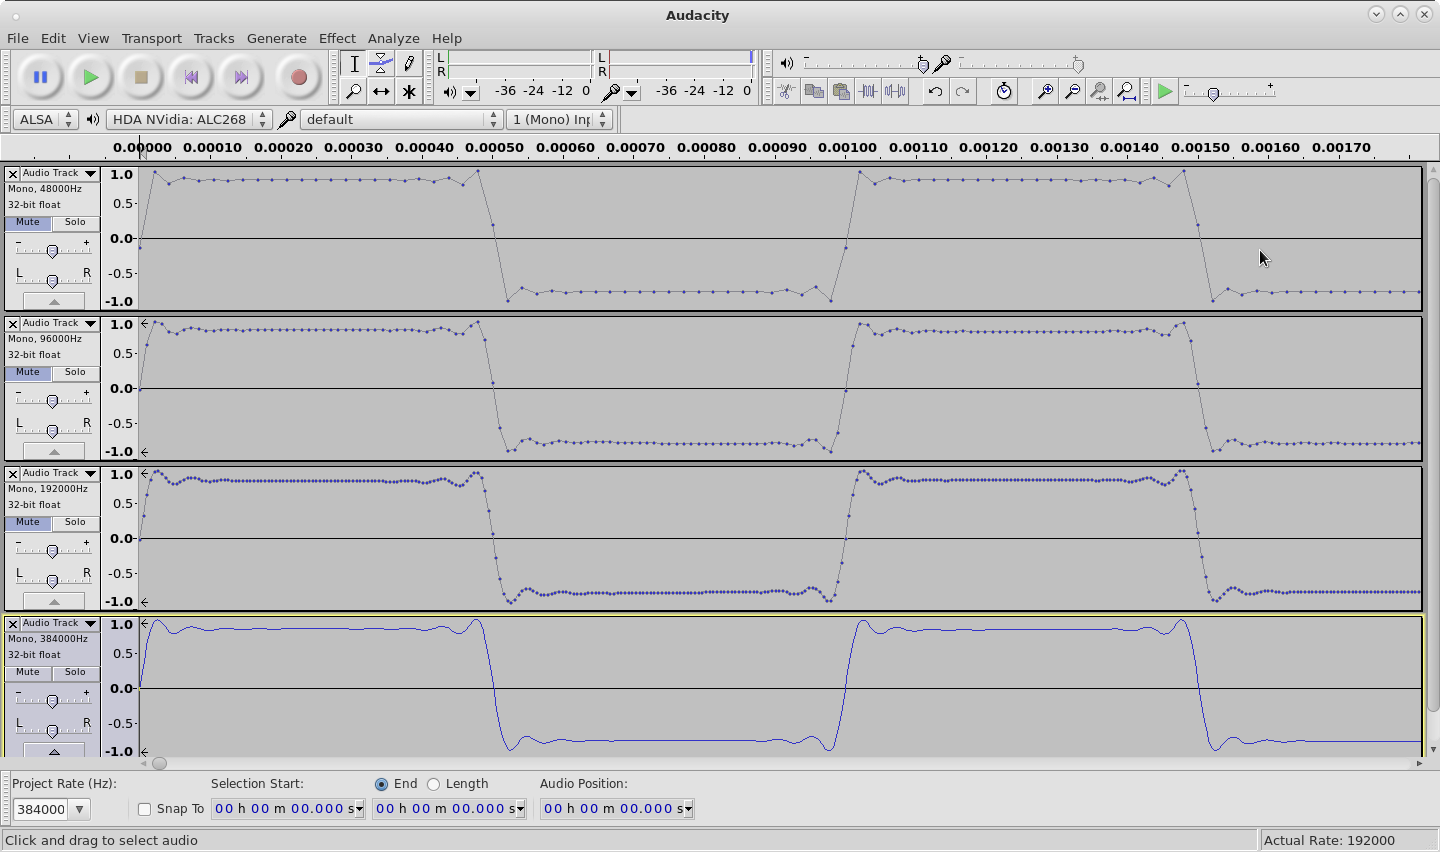The image size is (1440, 852).
Task: Open 192000Hz track's Audio Track menu
Action: pyautogui.click(x=60, y=473)
